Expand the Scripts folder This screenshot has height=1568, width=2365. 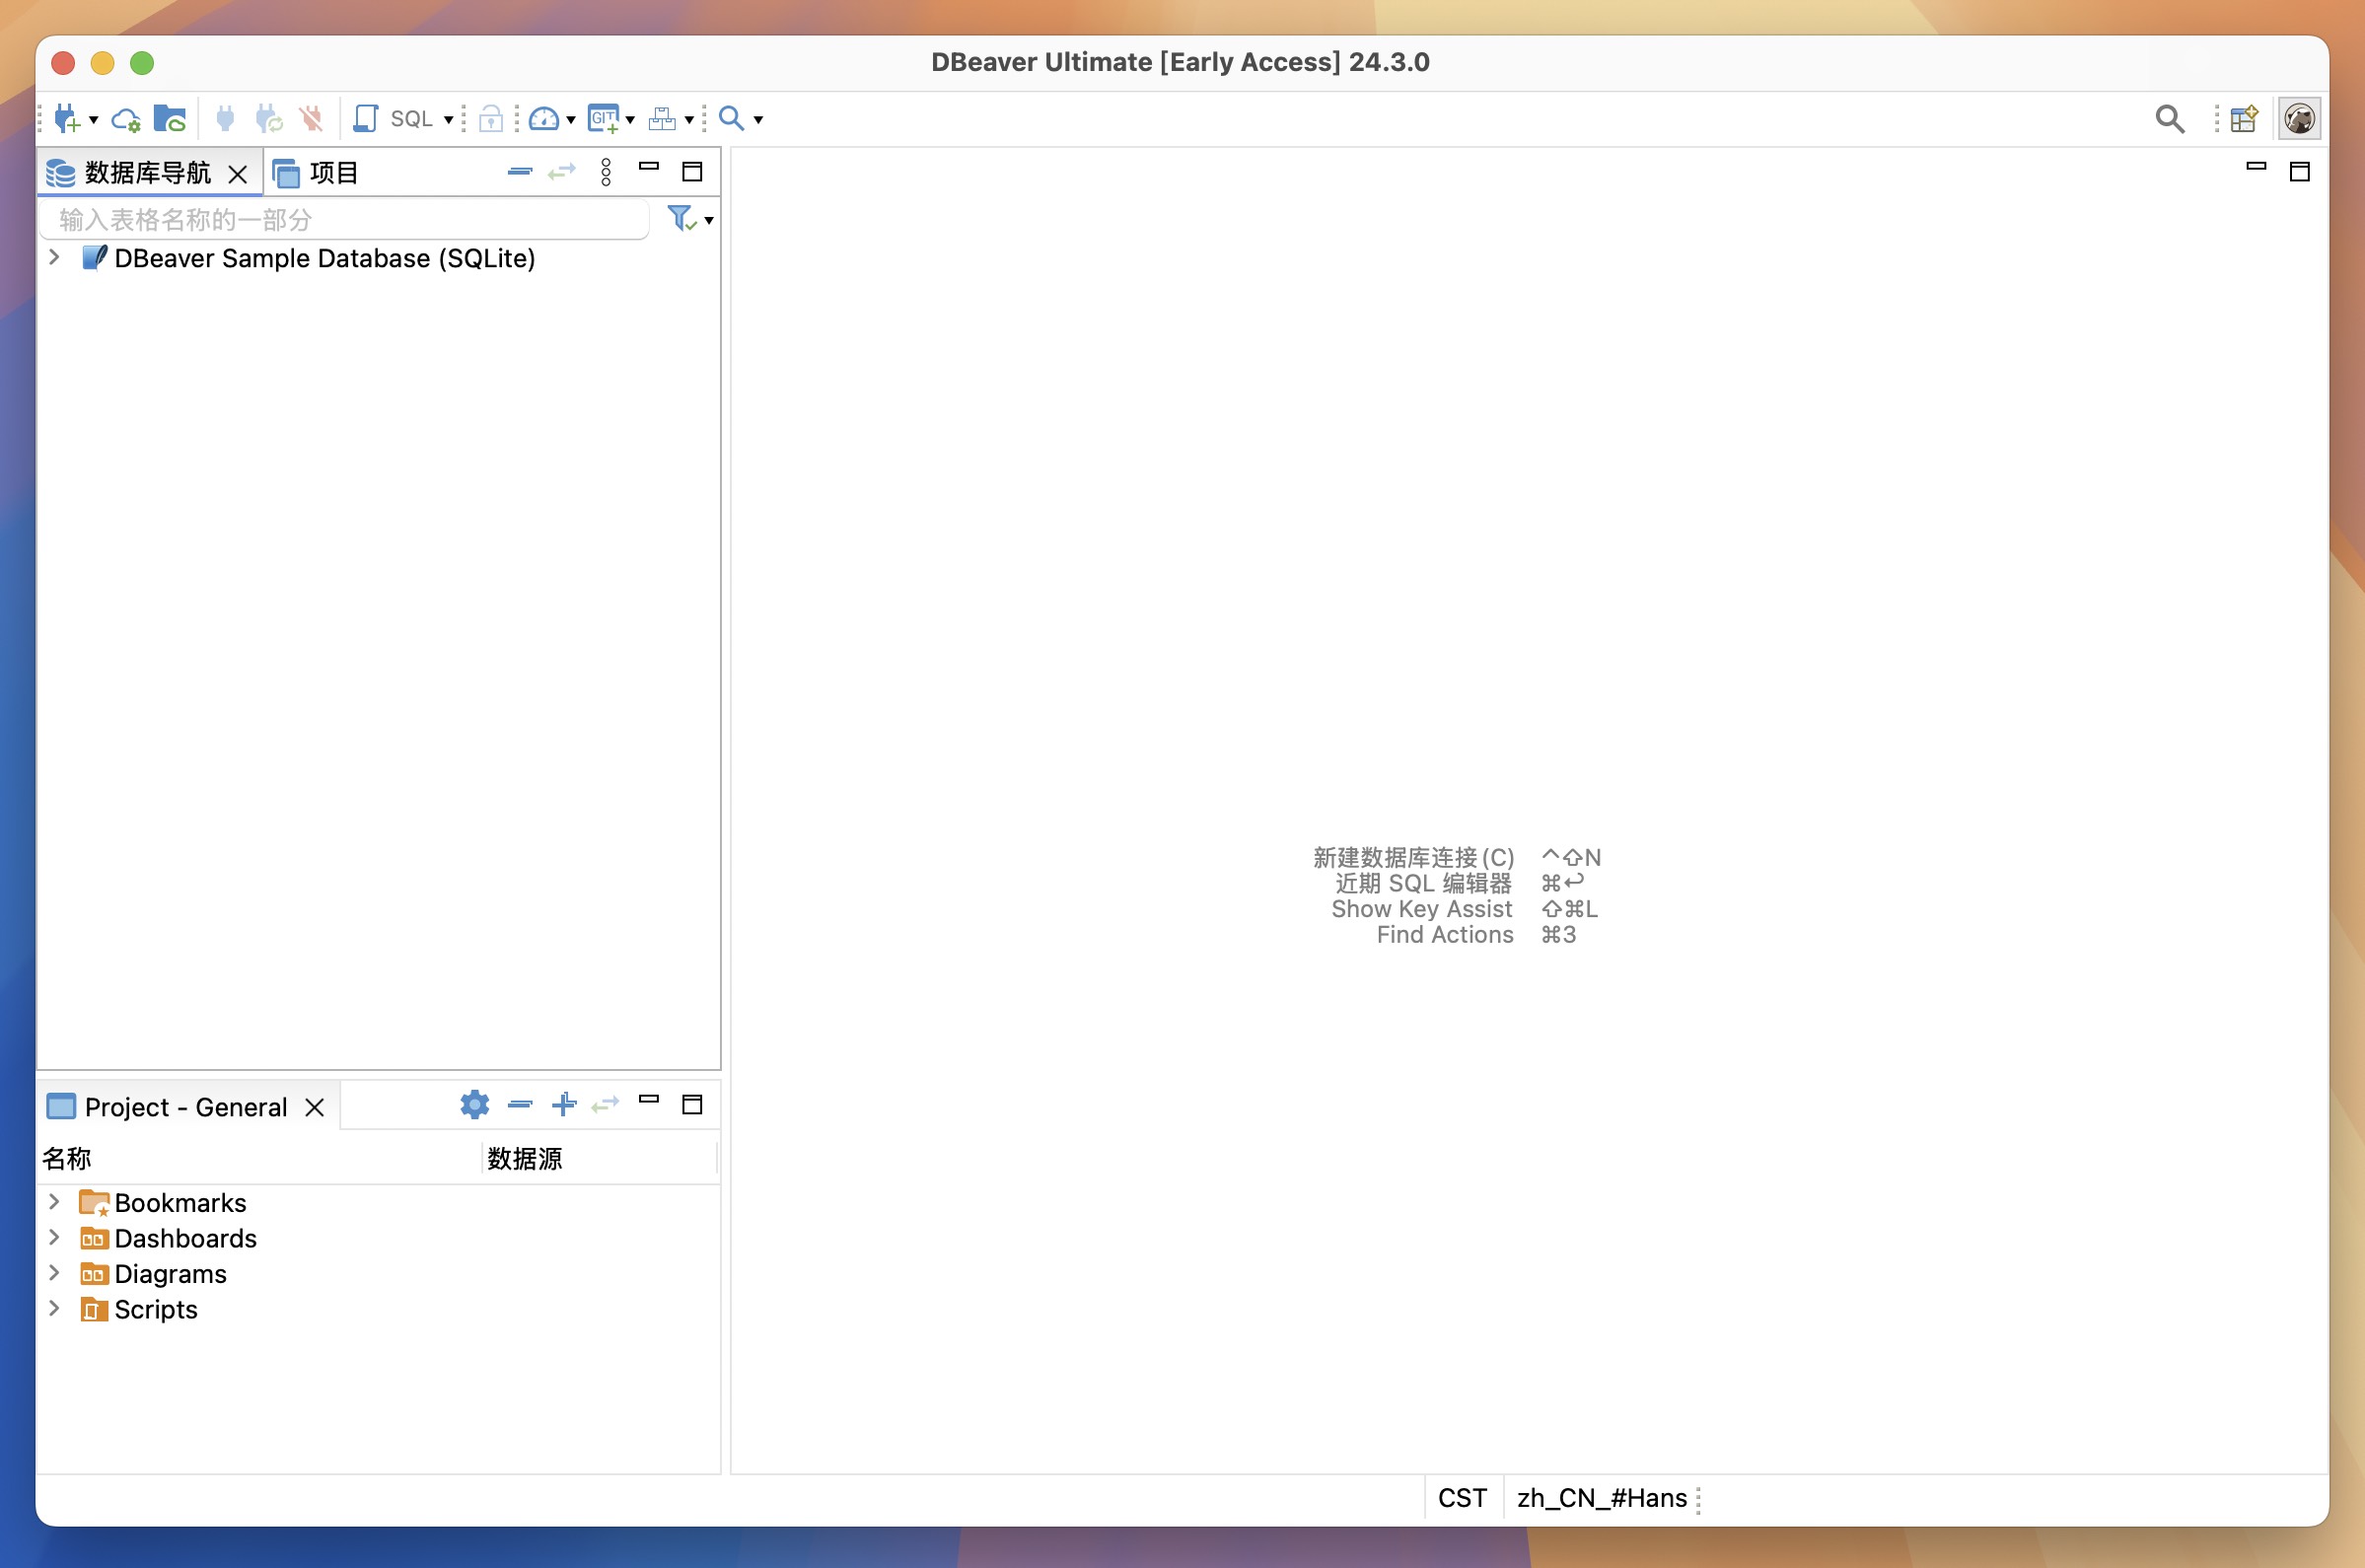pyautogui.click(x=54, y=1308)
